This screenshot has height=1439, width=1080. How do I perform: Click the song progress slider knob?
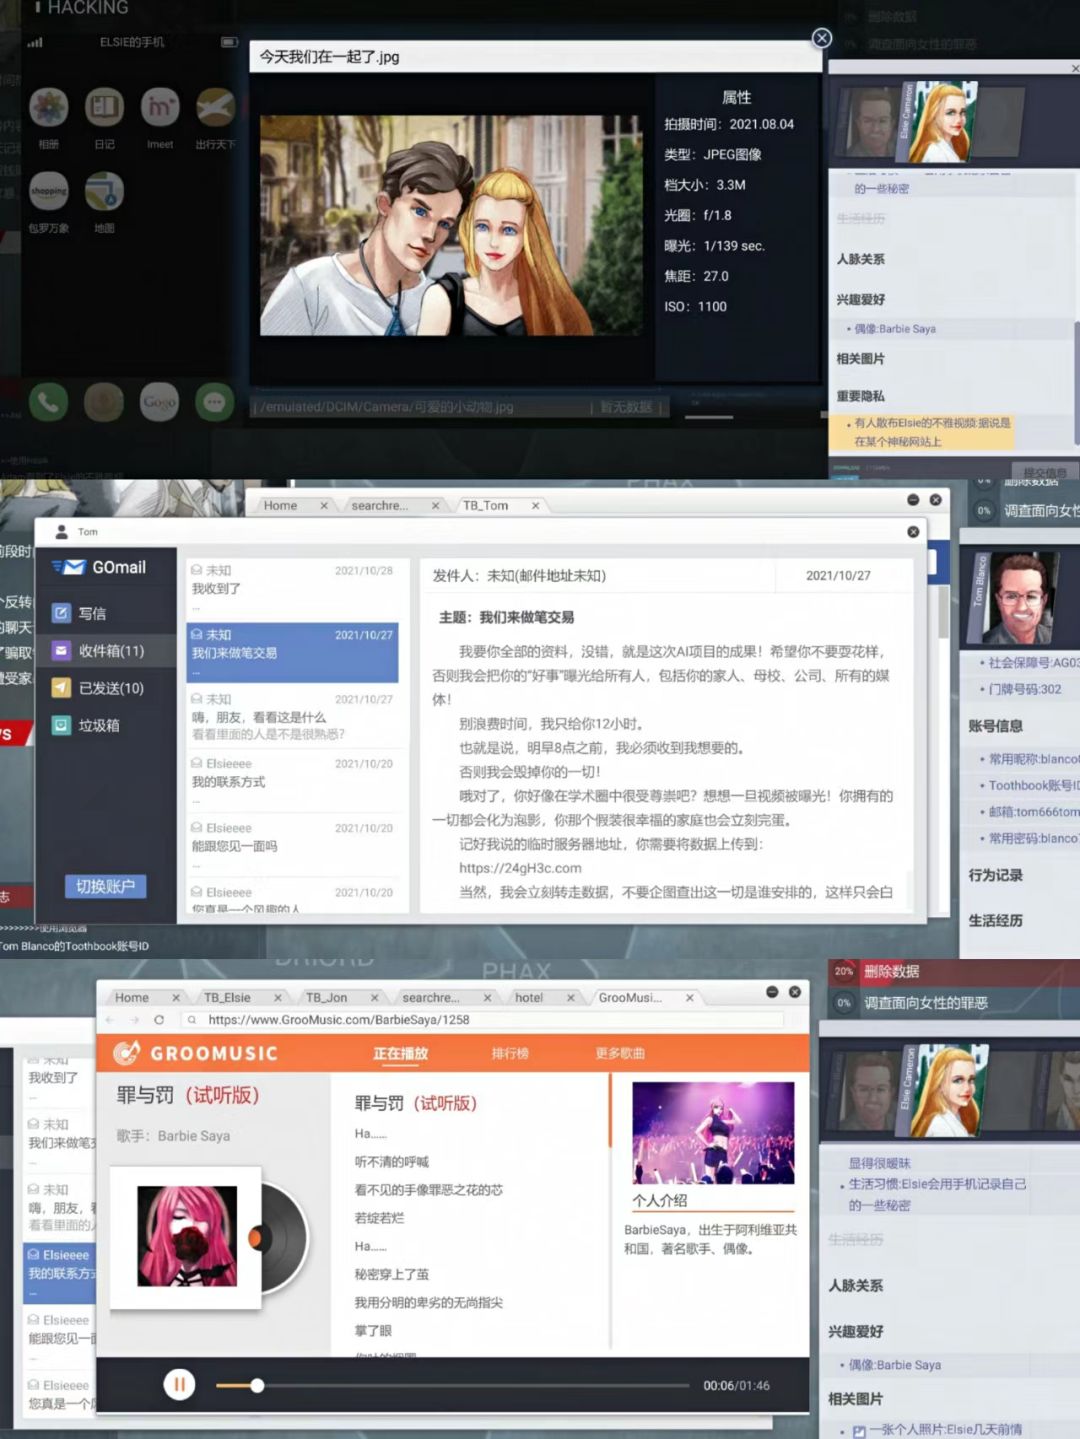[257, 1385]
